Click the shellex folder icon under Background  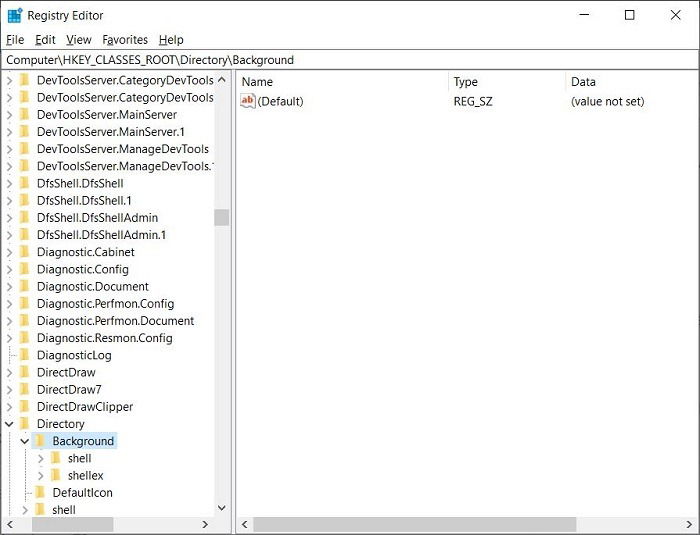[x=56, y=475]
